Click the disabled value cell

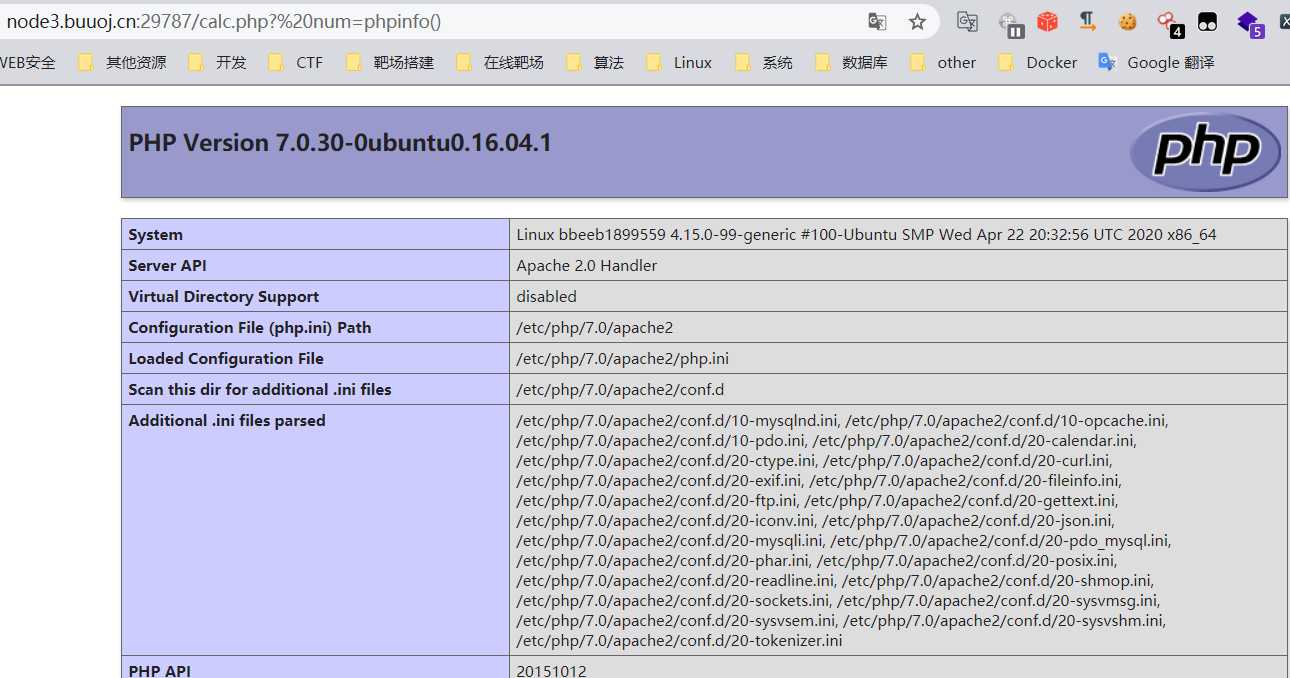[898, 297]
